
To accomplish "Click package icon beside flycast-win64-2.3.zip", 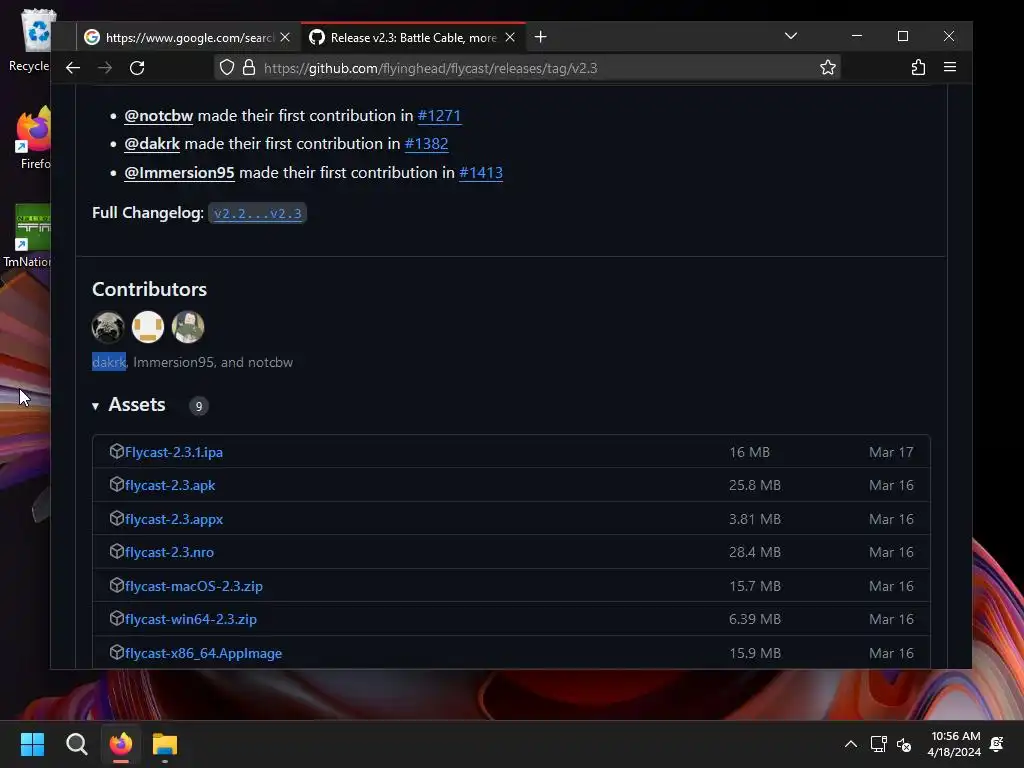I will coord(117,618).
